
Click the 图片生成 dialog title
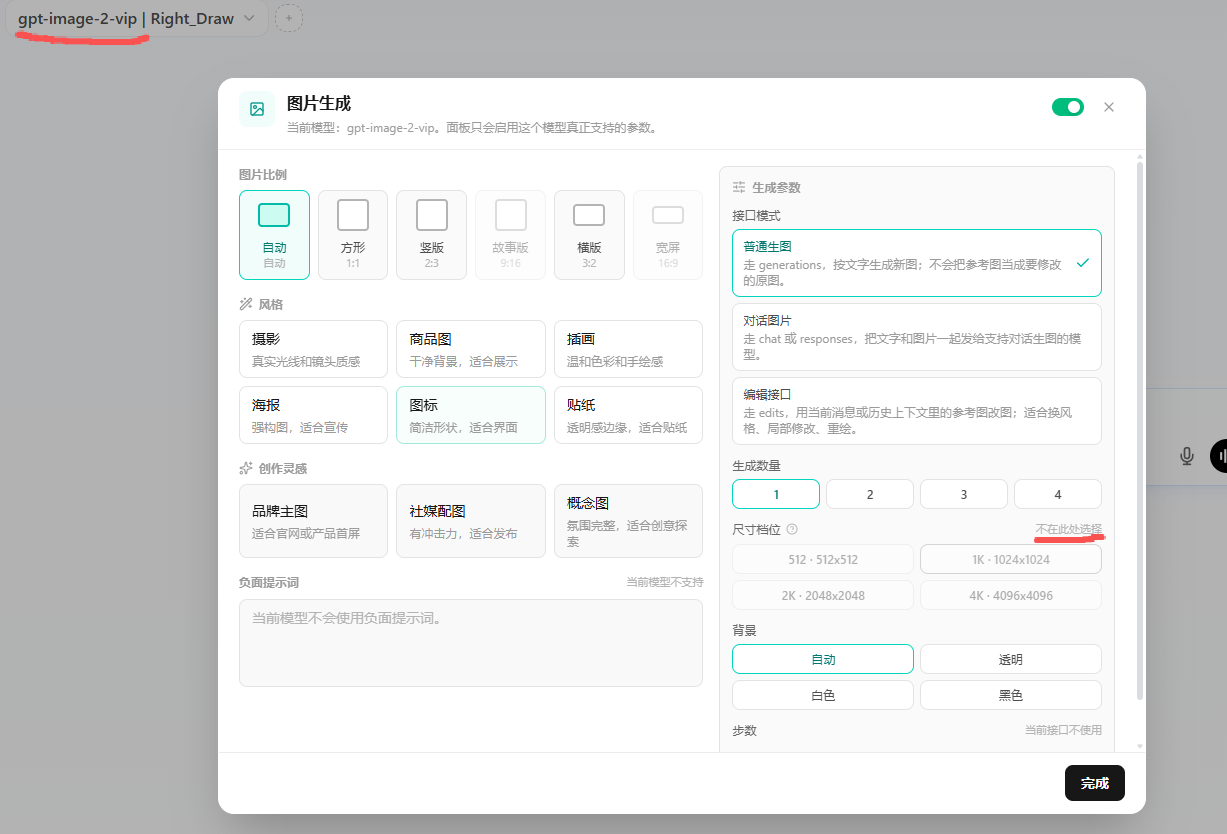pos(319,103)
